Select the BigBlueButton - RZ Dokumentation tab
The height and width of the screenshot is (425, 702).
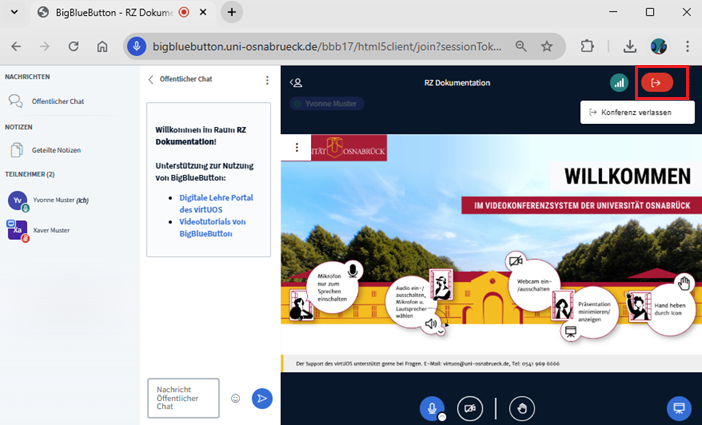[x=121, y=13]
